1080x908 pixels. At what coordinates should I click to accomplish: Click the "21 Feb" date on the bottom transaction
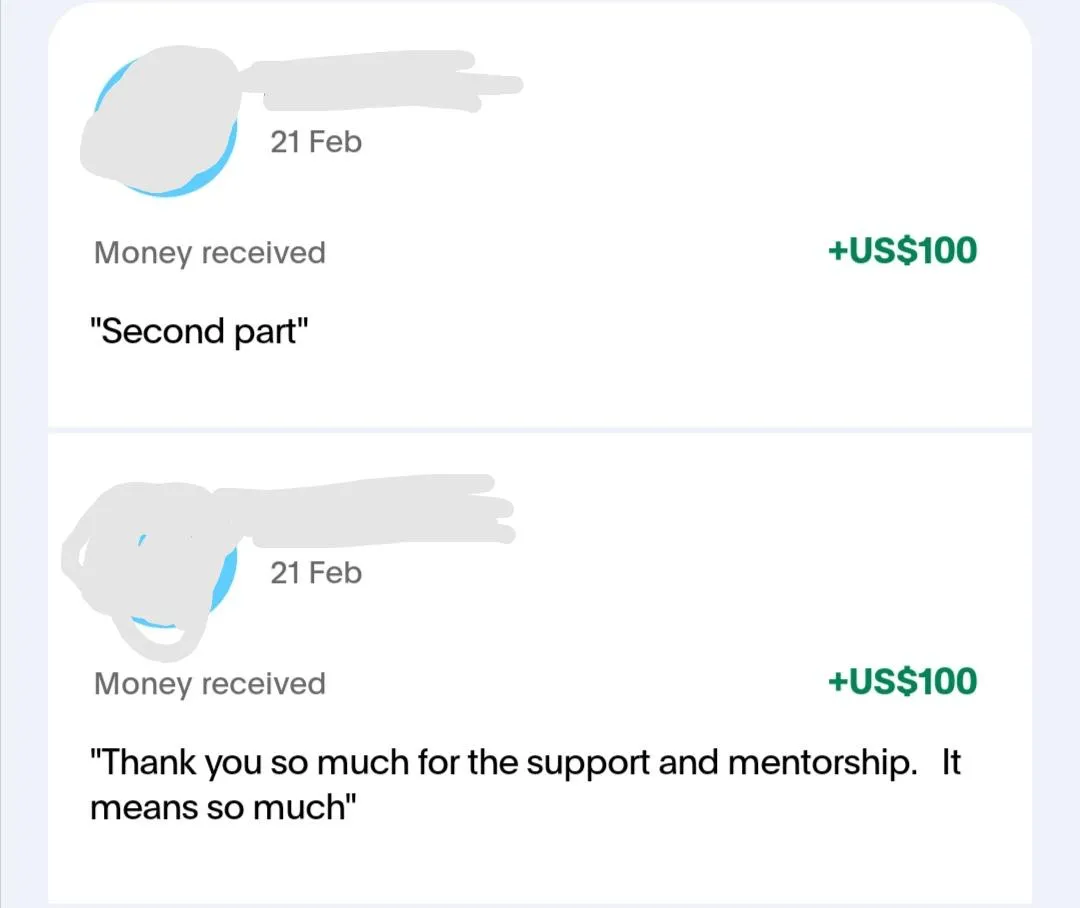coord(315,573)
